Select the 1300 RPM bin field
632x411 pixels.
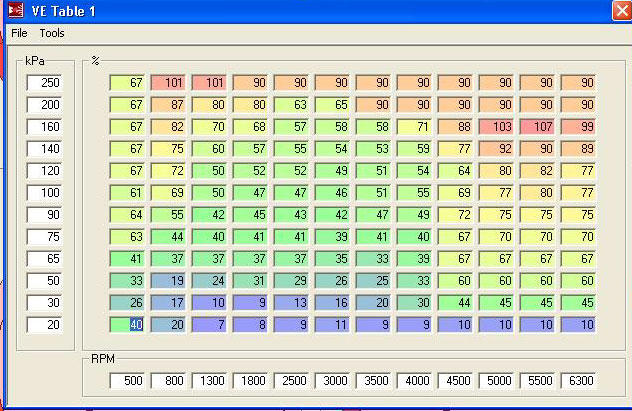(209, 381)
